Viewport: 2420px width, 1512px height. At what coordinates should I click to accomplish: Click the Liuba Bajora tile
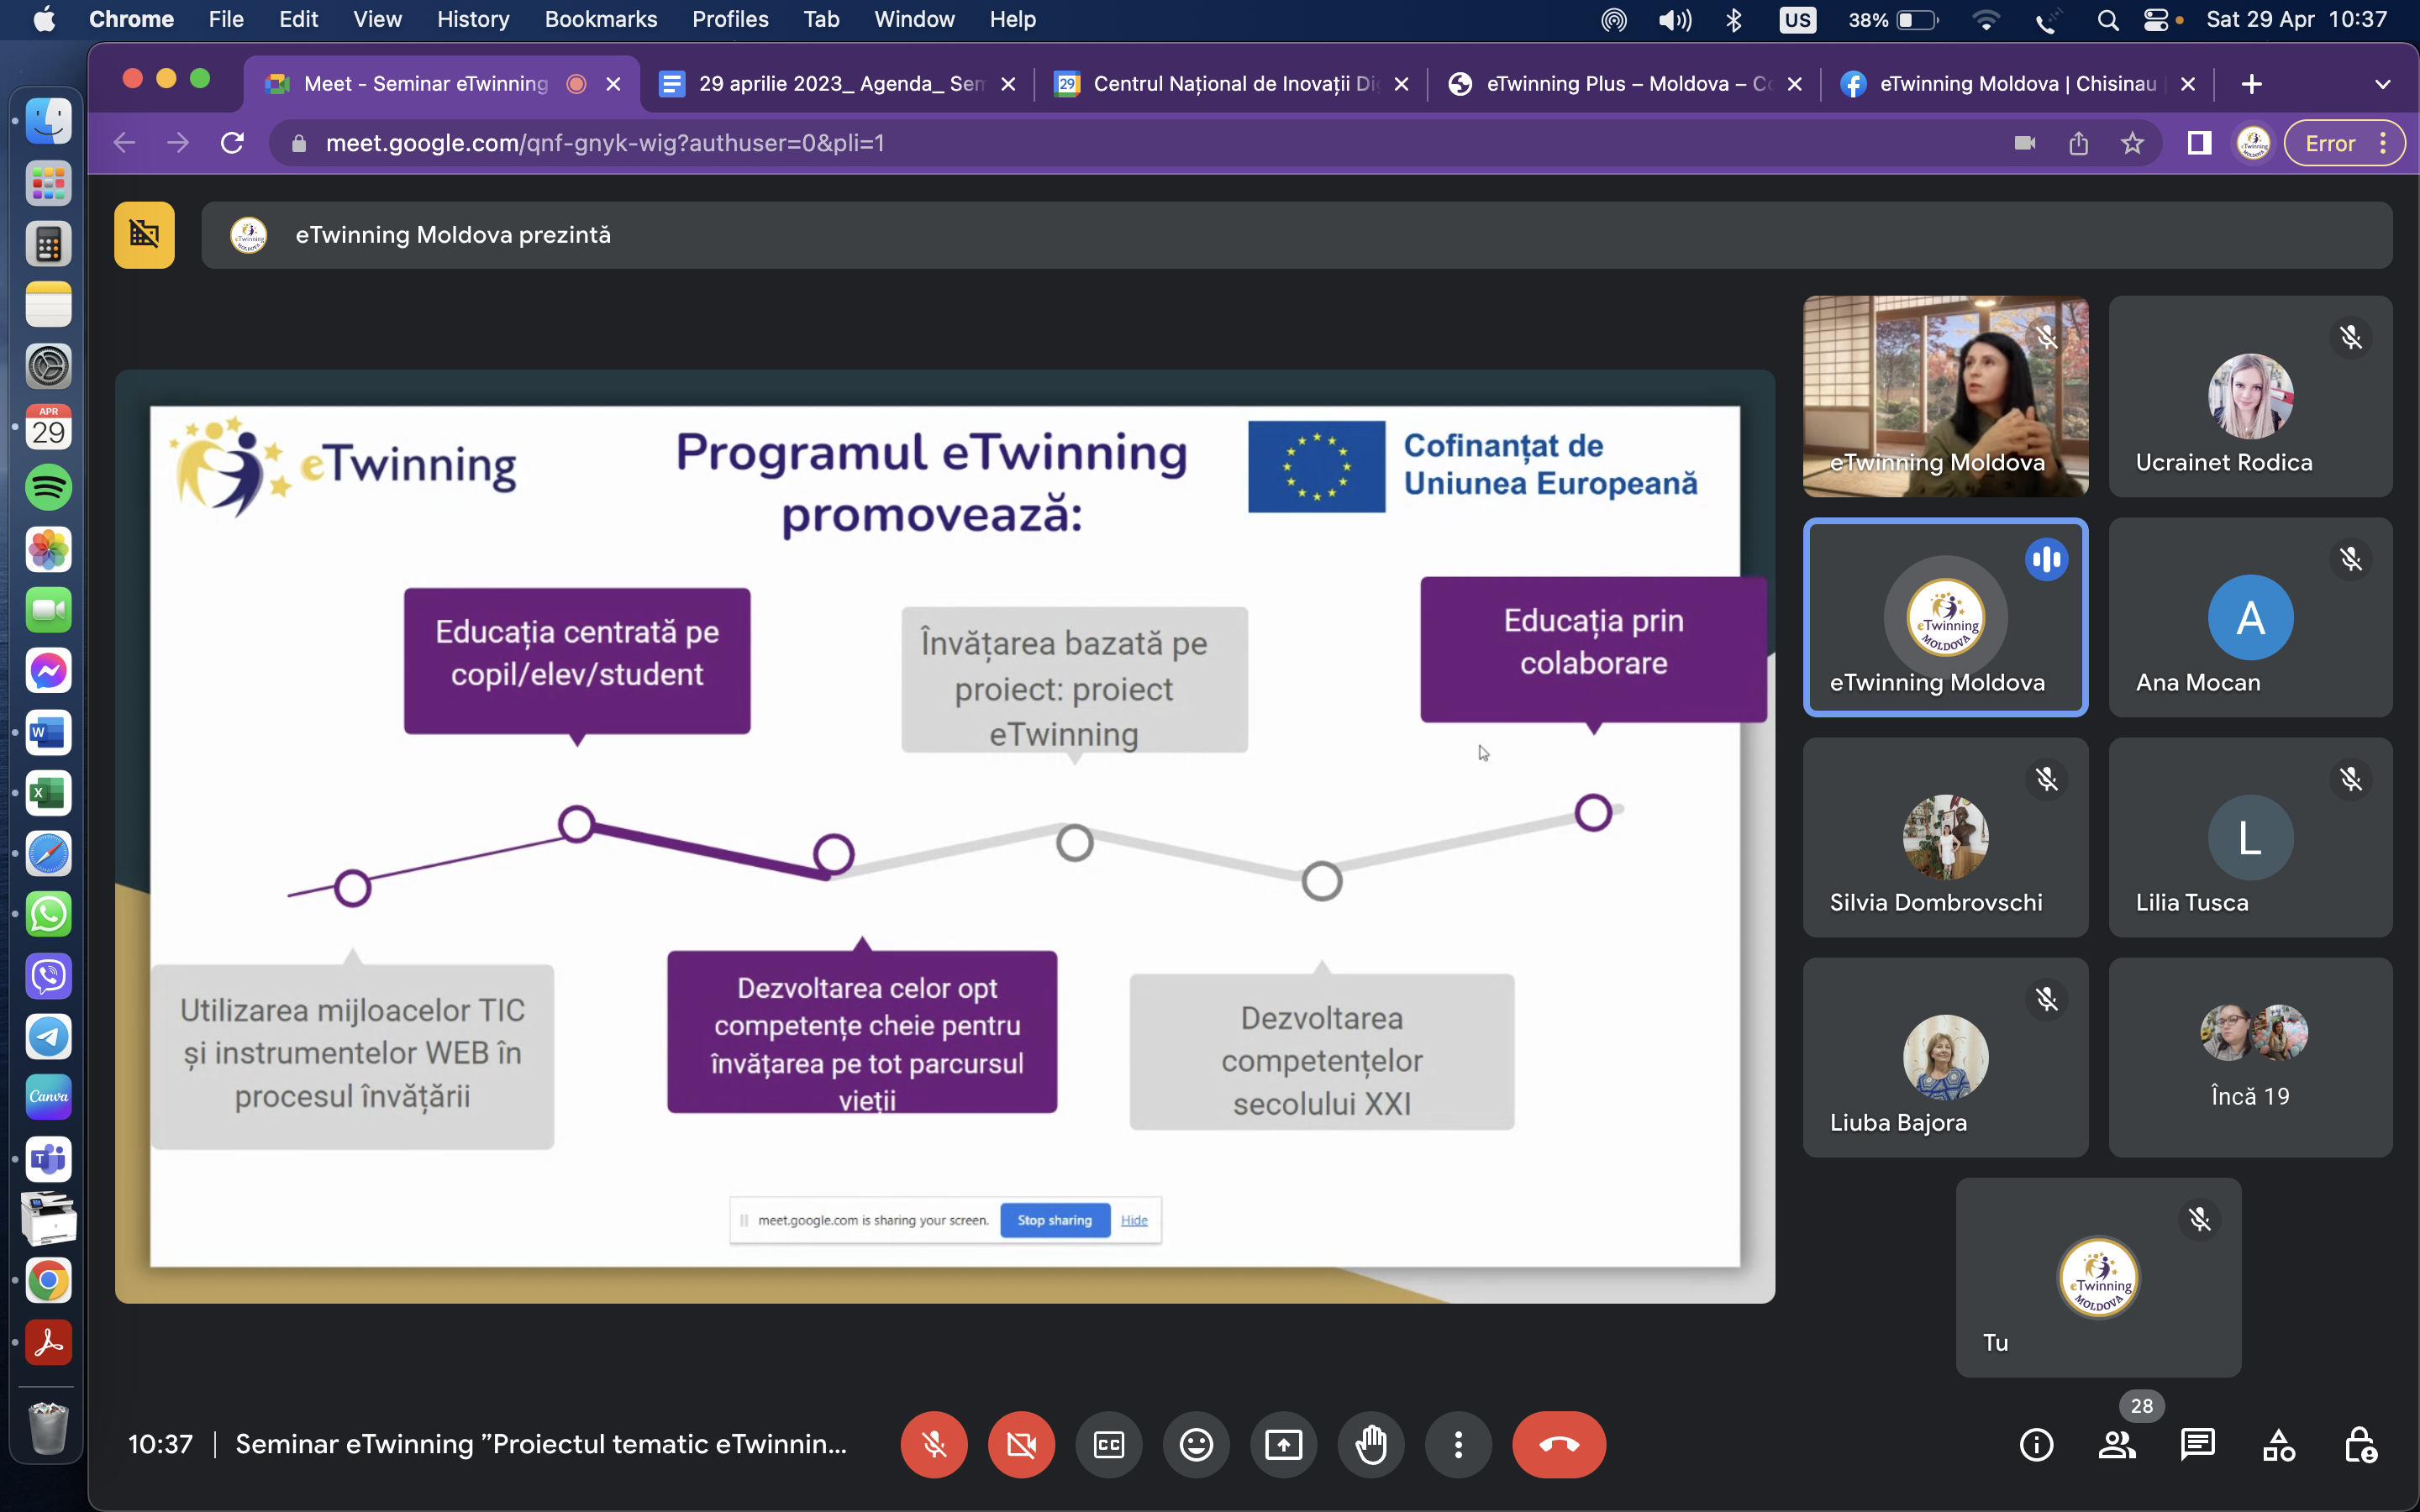tap(1945, 1057)
